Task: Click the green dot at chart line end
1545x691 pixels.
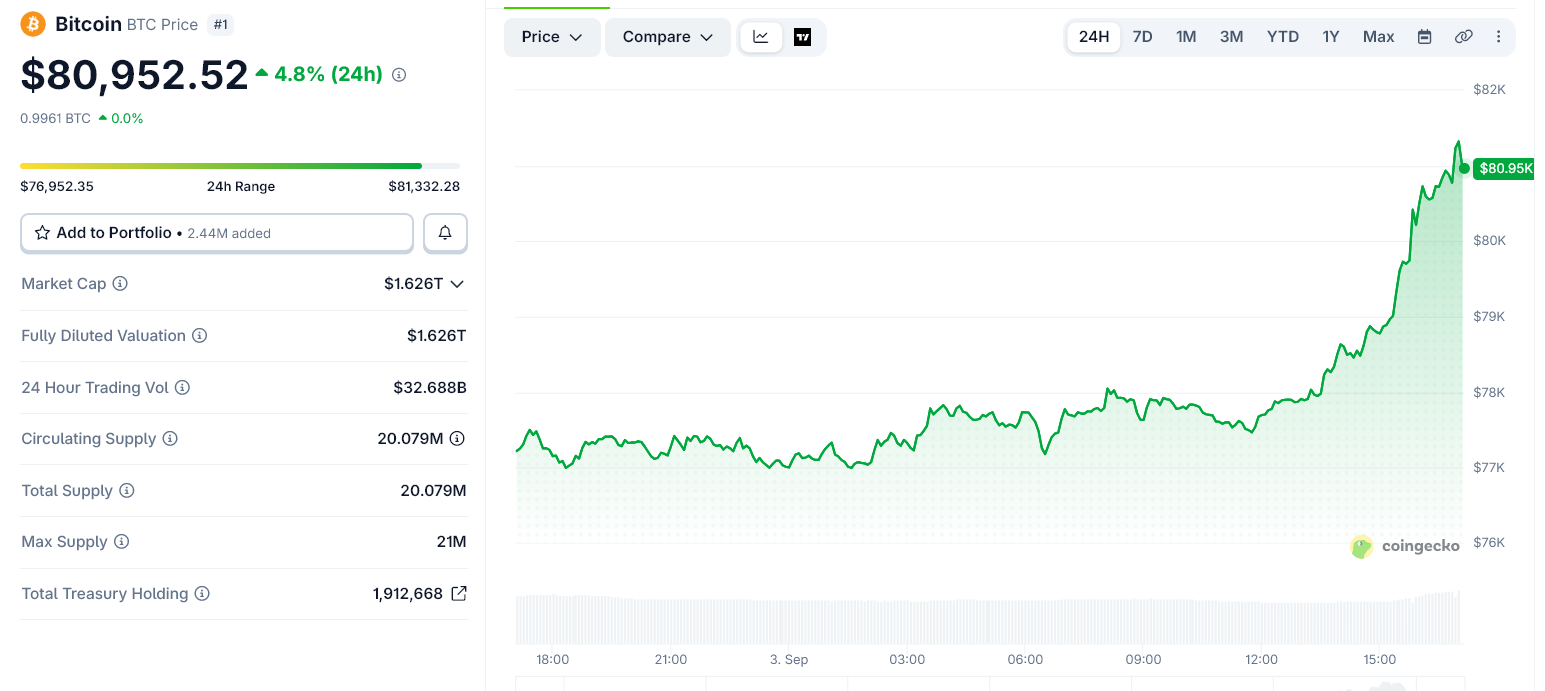Action: click(x=1464, y=168)
